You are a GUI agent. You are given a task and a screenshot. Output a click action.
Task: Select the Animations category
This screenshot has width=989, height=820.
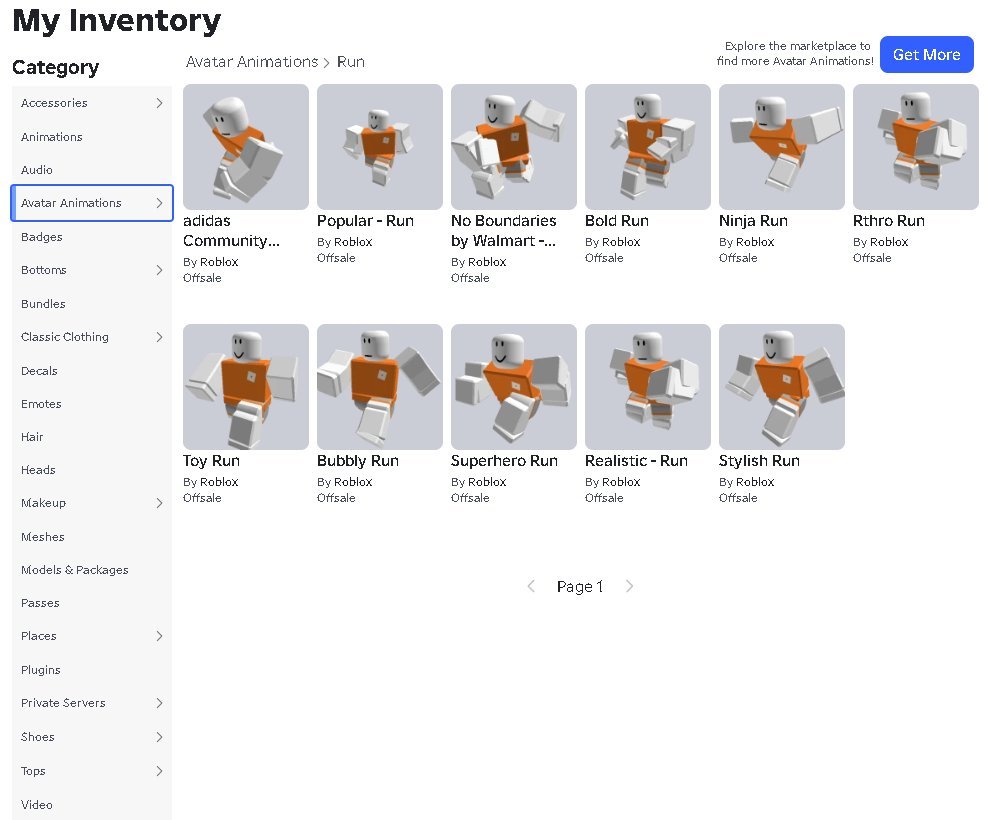pos(91,137)
